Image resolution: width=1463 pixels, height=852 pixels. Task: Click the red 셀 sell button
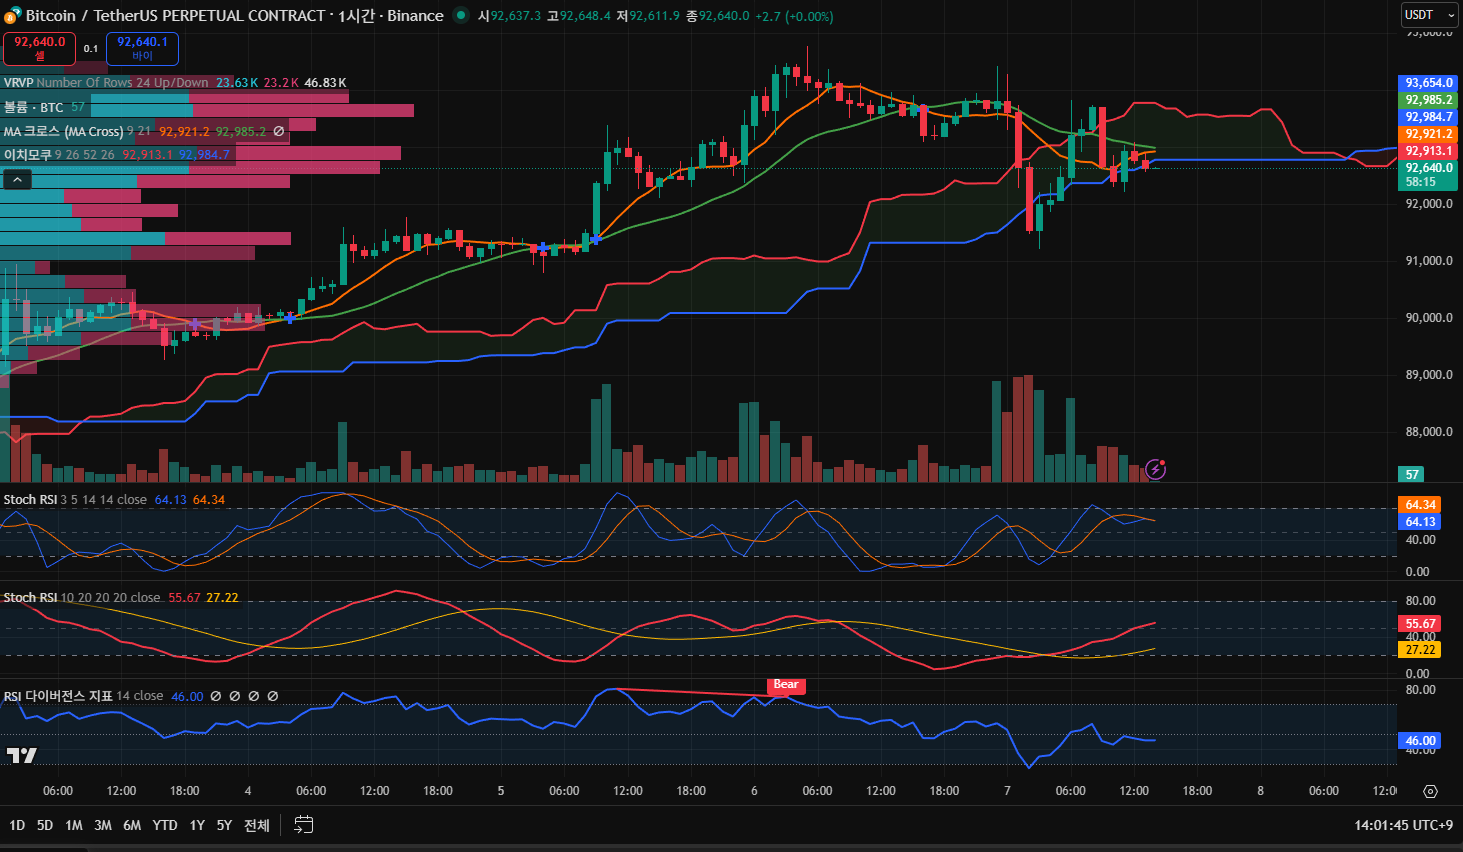pyautogui.click(x=40, y=48)
